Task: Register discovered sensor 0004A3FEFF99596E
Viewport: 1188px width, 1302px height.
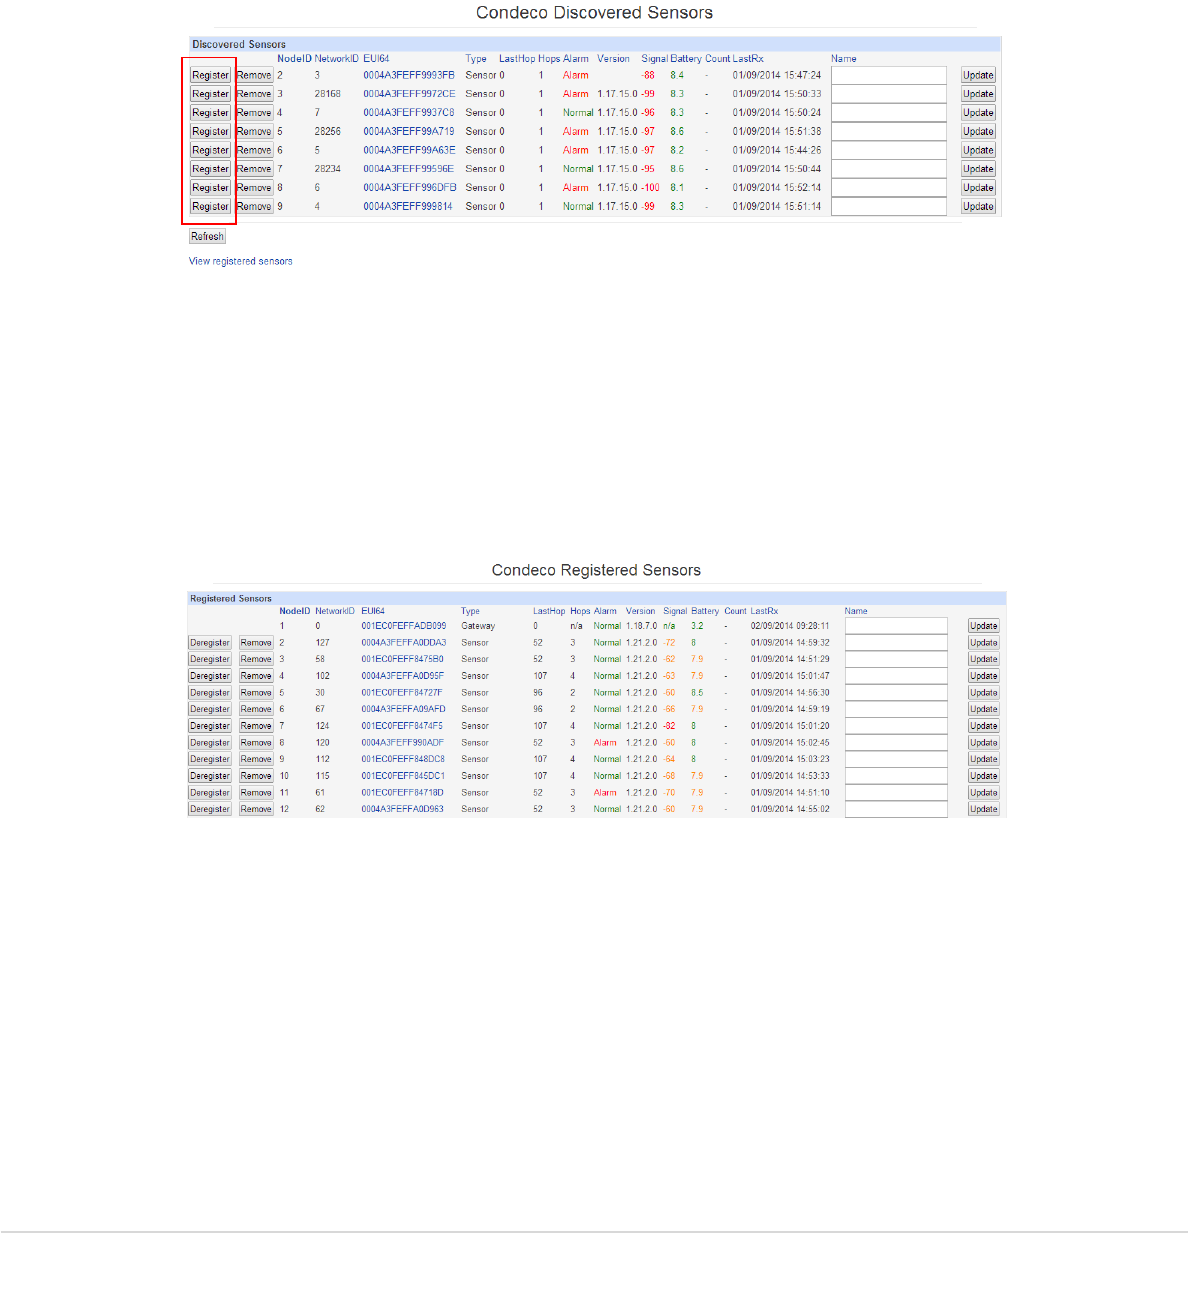Action: coord(210,169)
